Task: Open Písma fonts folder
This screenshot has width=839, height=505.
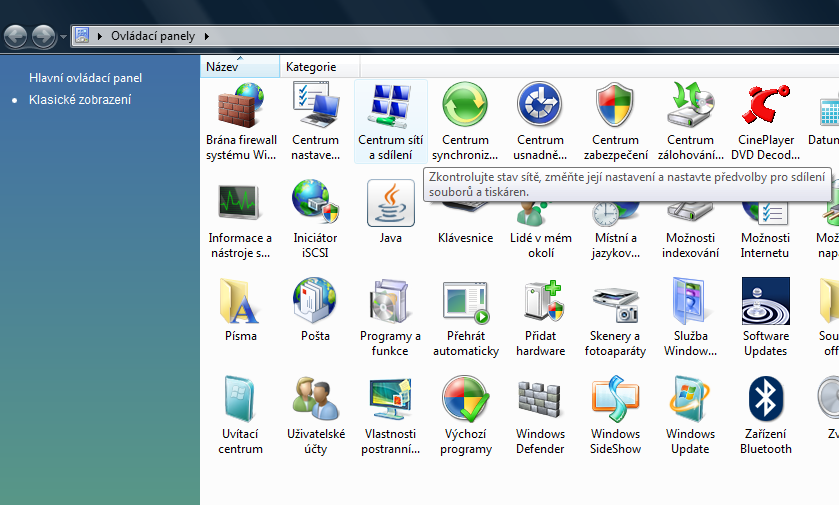Action: coord(240,301)
